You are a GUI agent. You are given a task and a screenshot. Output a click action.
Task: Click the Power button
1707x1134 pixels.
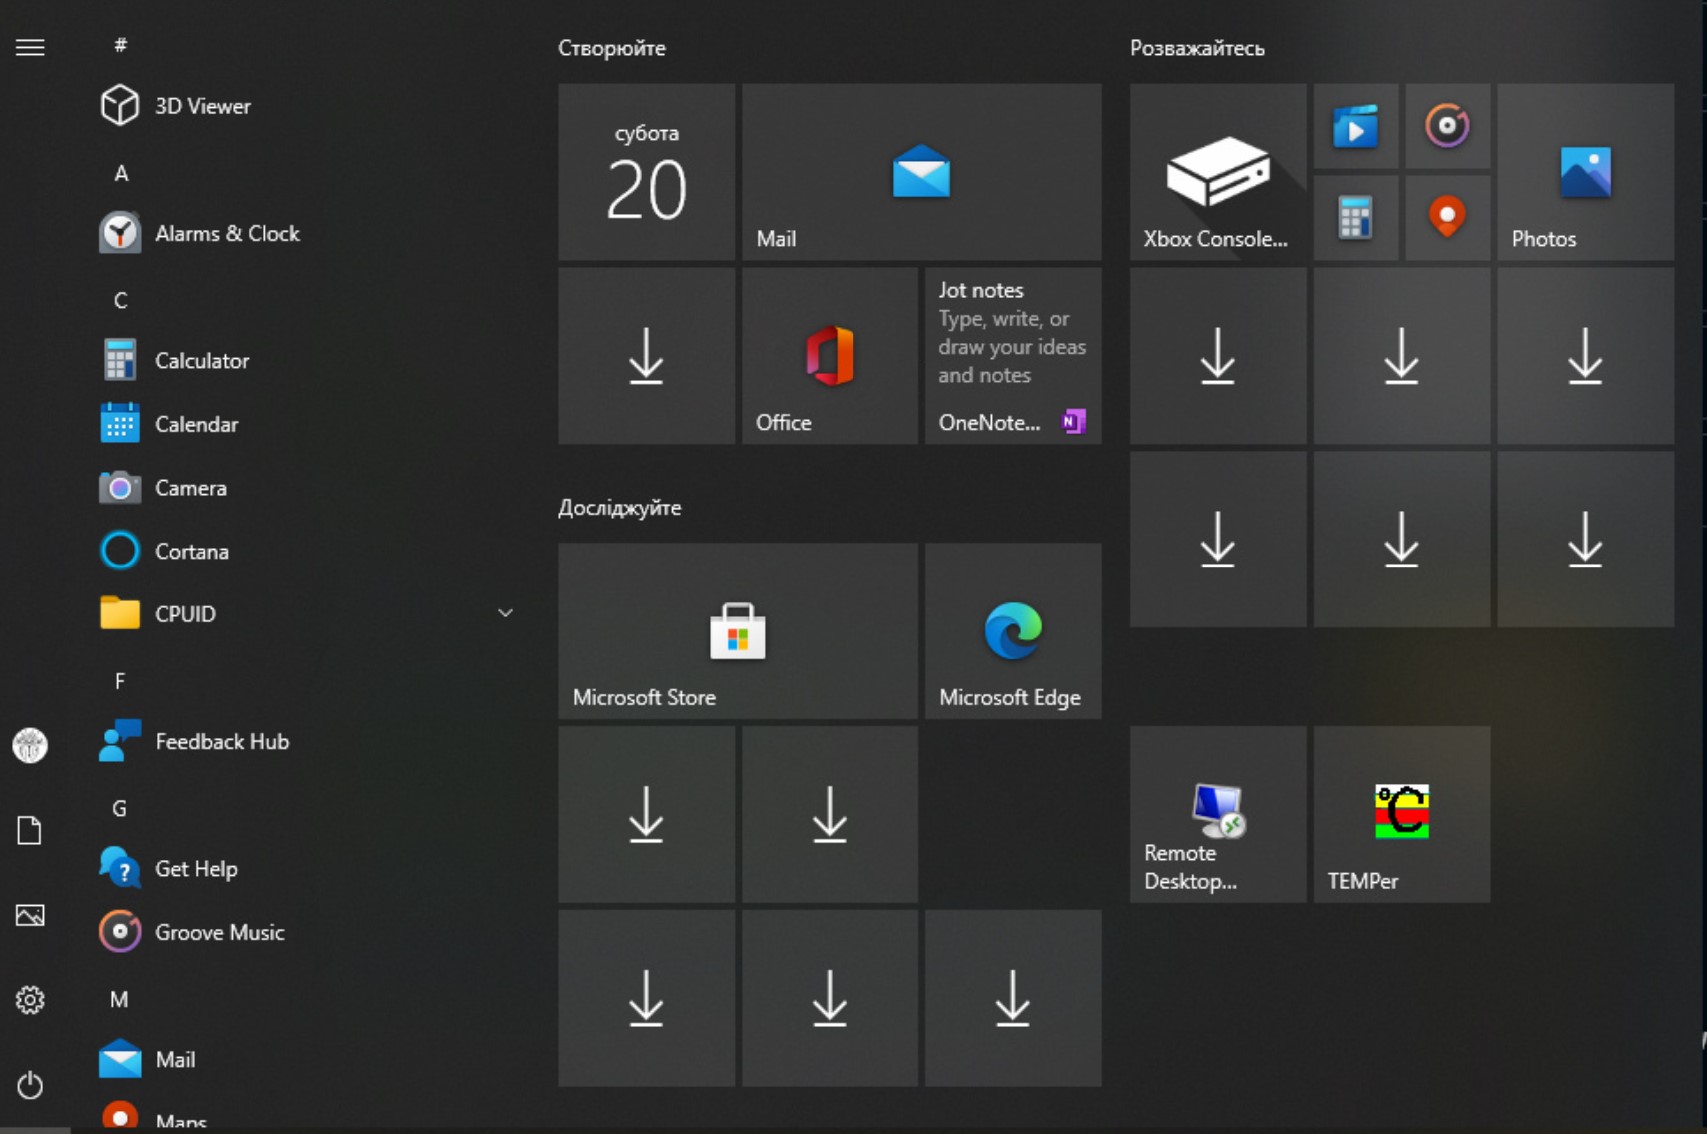click(30, 1083)
